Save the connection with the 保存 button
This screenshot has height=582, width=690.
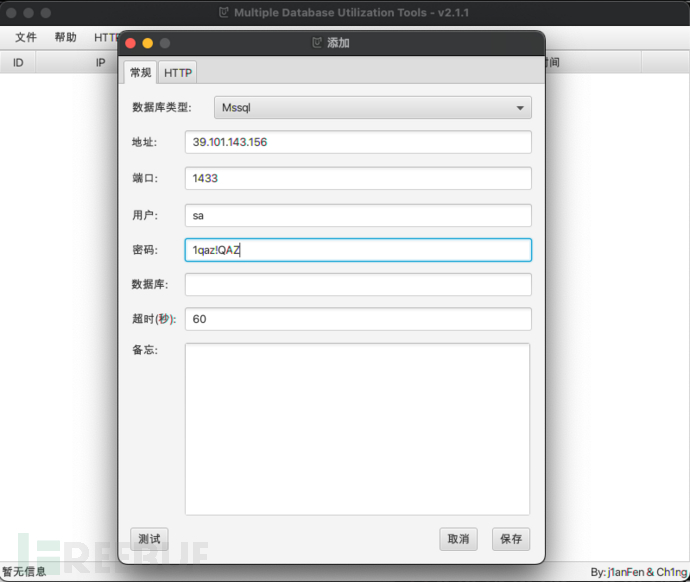coord(511,538)
